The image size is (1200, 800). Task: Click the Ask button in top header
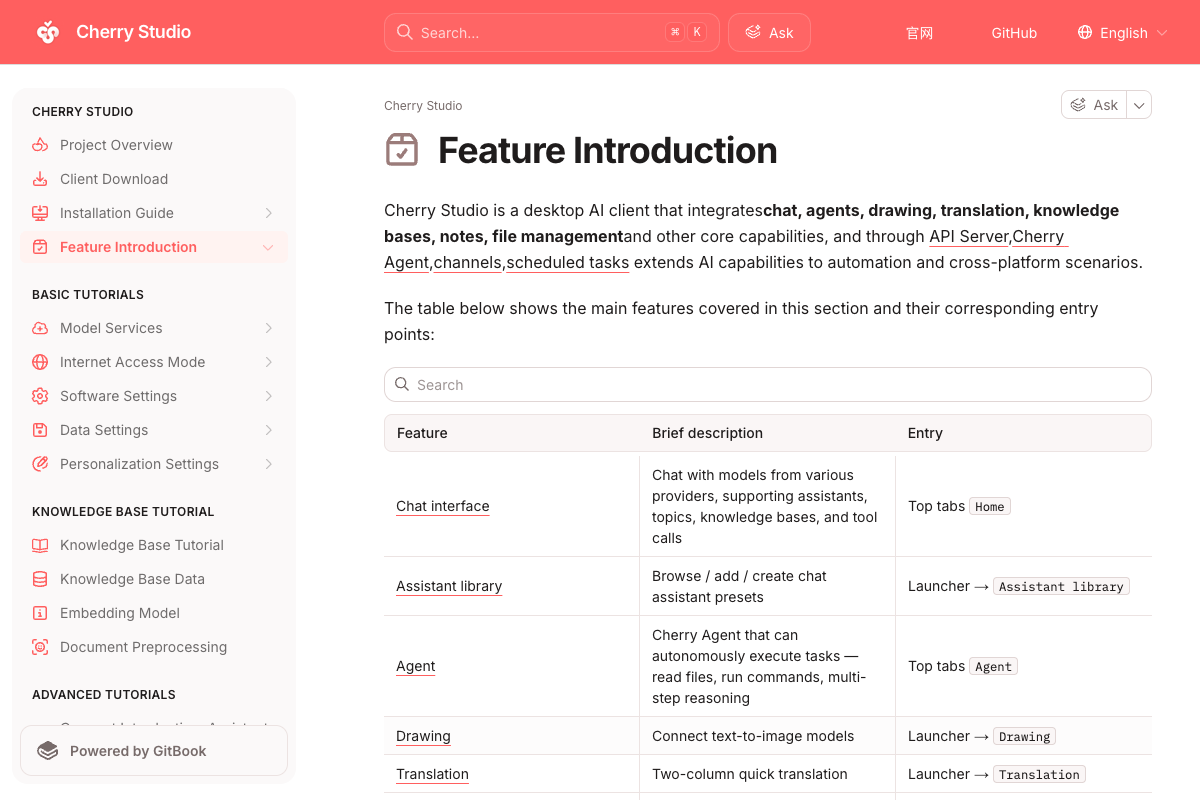pyautogui.click(x=769, y=32)
